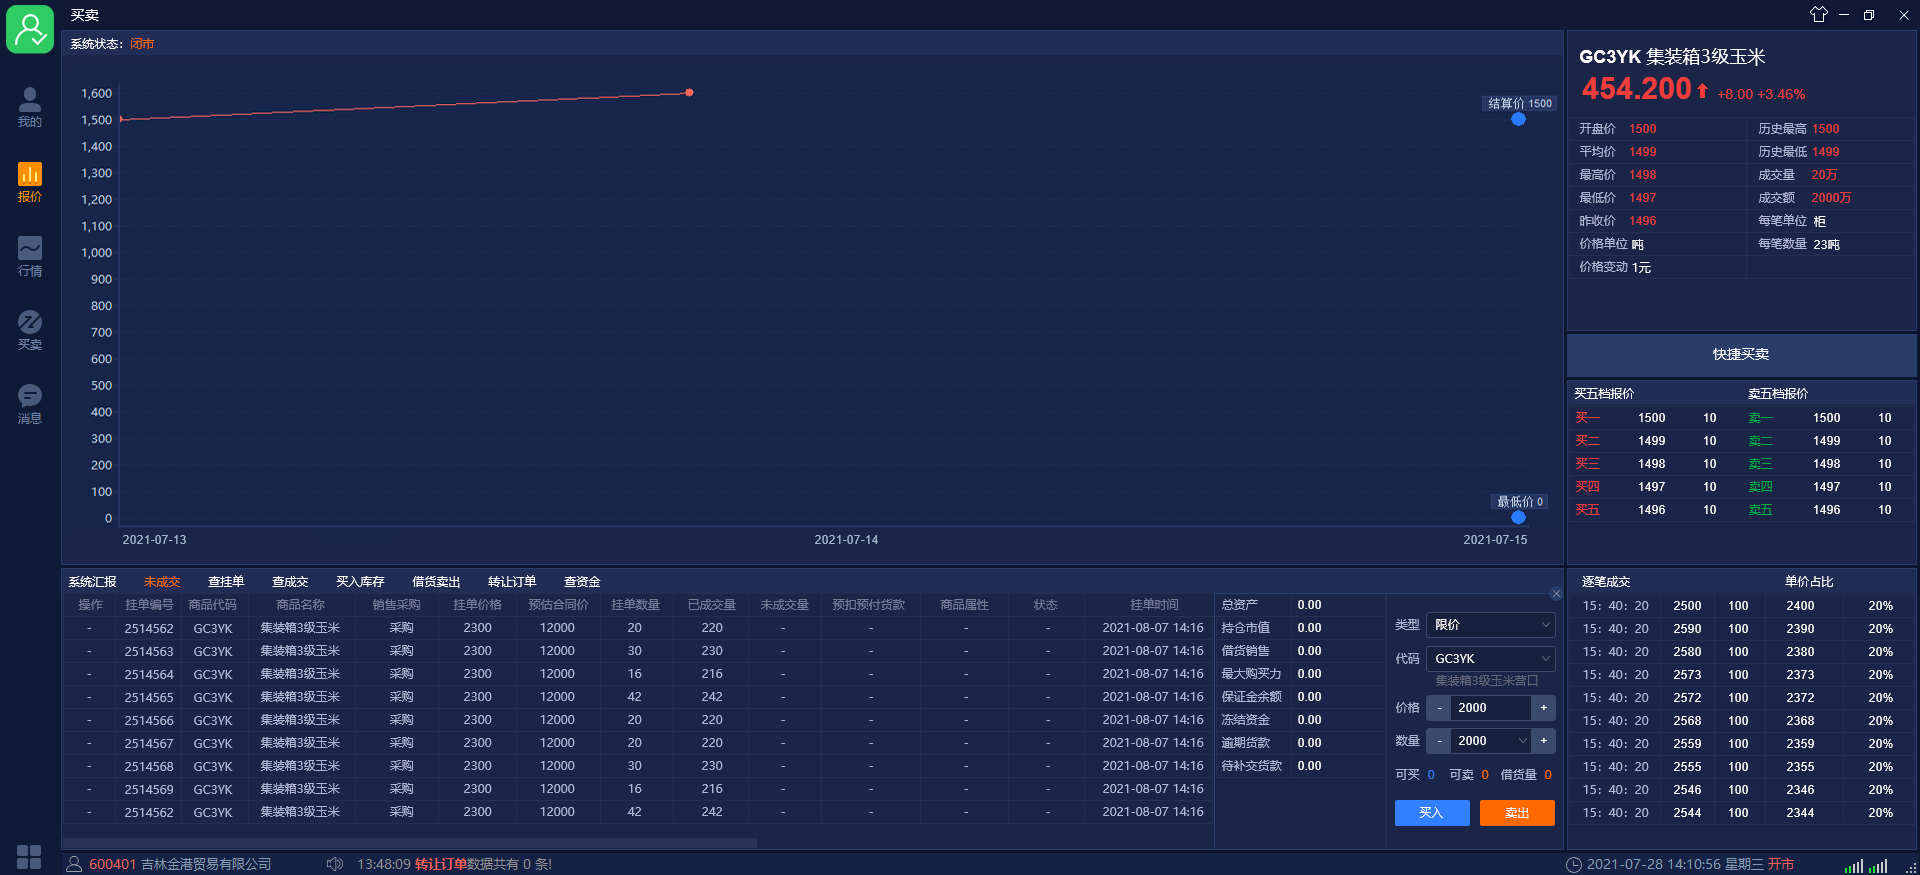
Task: Switch to the 查成交 tab
Action: [x=290, y=582]
